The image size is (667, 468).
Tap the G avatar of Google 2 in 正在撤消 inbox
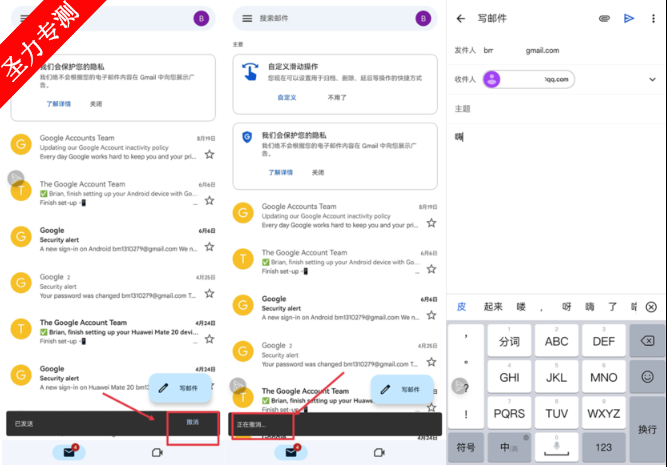243,351
